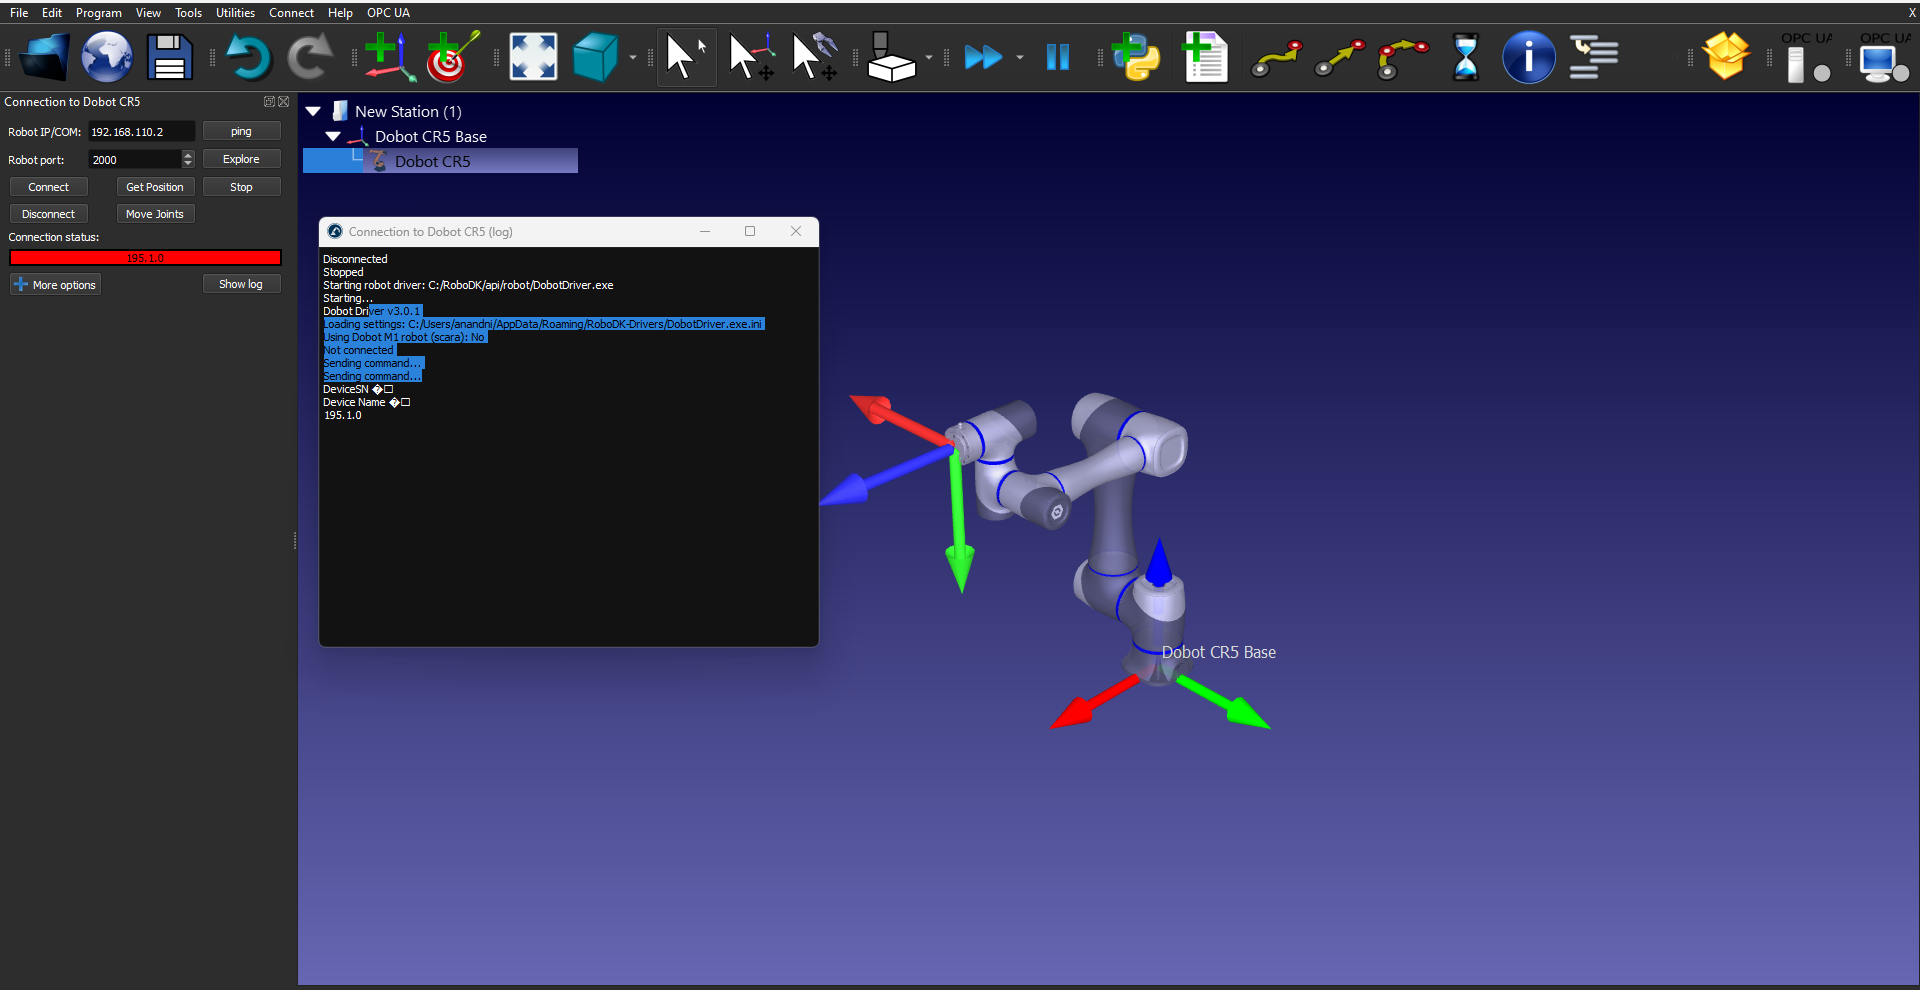This screenshot has width=1920, height=990.
Task: Open the Program menu
Action: coord(98,13)
